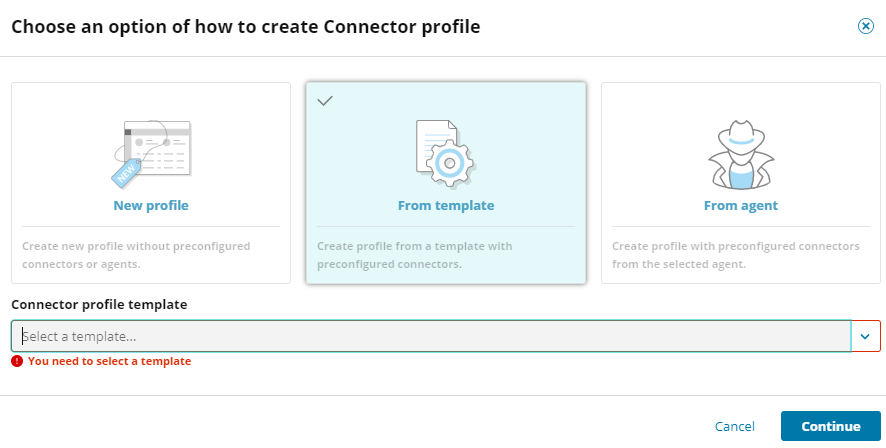Select the From agent option title
886x448 pixels.
pos(740,206)
